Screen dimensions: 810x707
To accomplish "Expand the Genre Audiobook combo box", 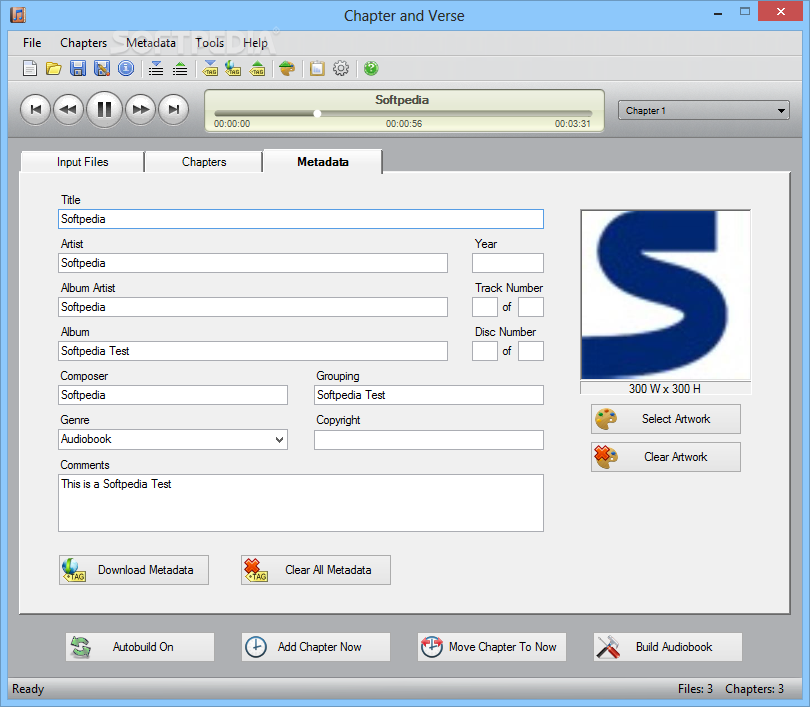I will 173,439.
